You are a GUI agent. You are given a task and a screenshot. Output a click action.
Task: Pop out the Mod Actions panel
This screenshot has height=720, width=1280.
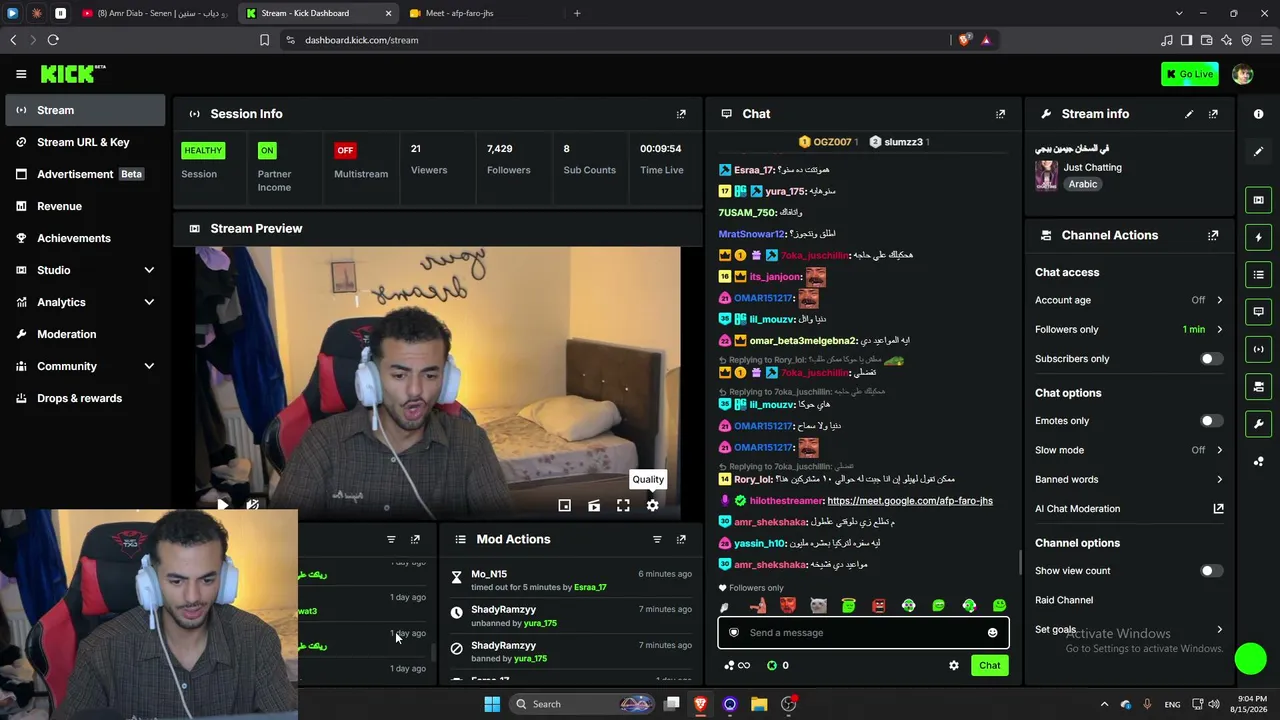(x=681, y=540)
